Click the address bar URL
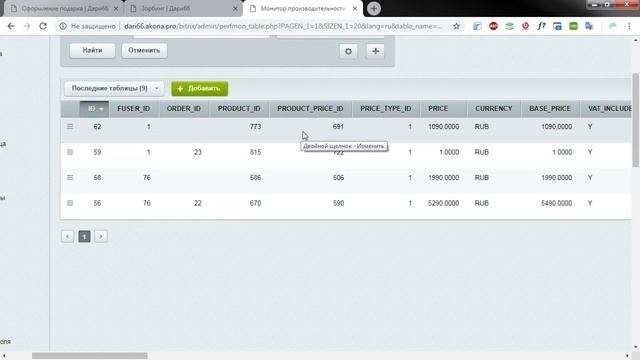640x360 pixels. click(x=283, y=26)
